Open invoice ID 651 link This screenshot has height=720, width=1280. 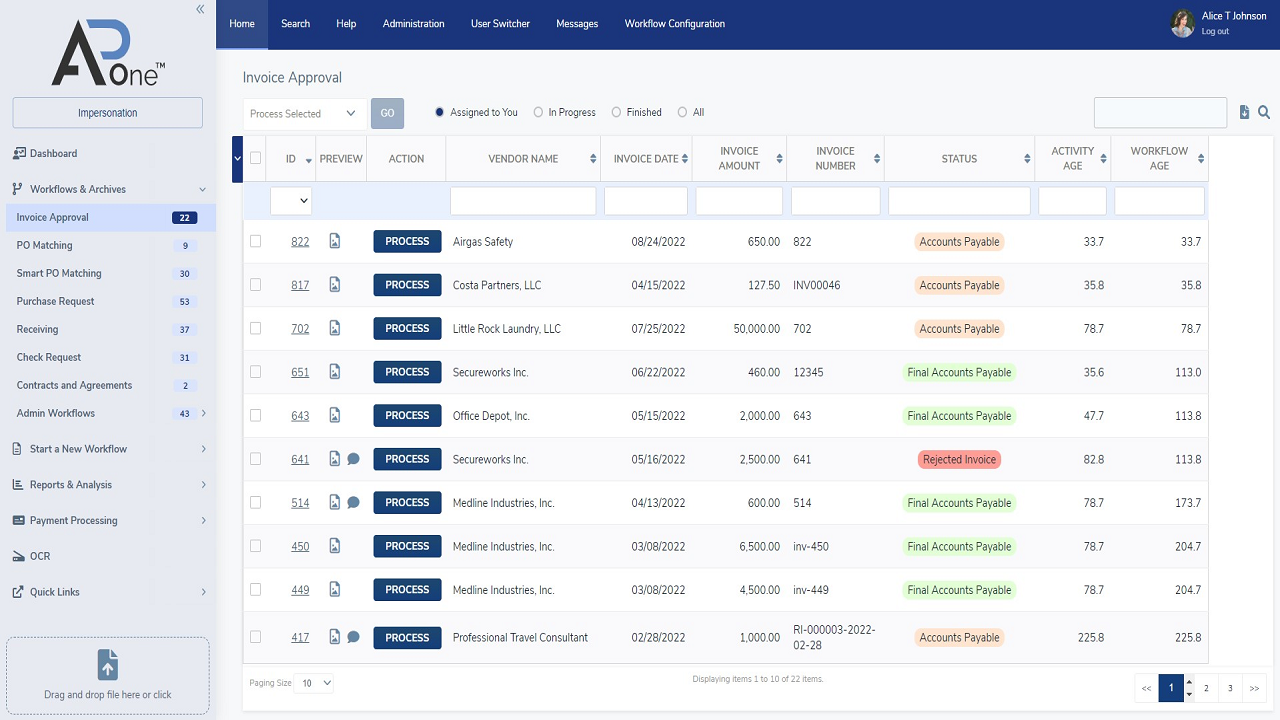tap(300, 372)
